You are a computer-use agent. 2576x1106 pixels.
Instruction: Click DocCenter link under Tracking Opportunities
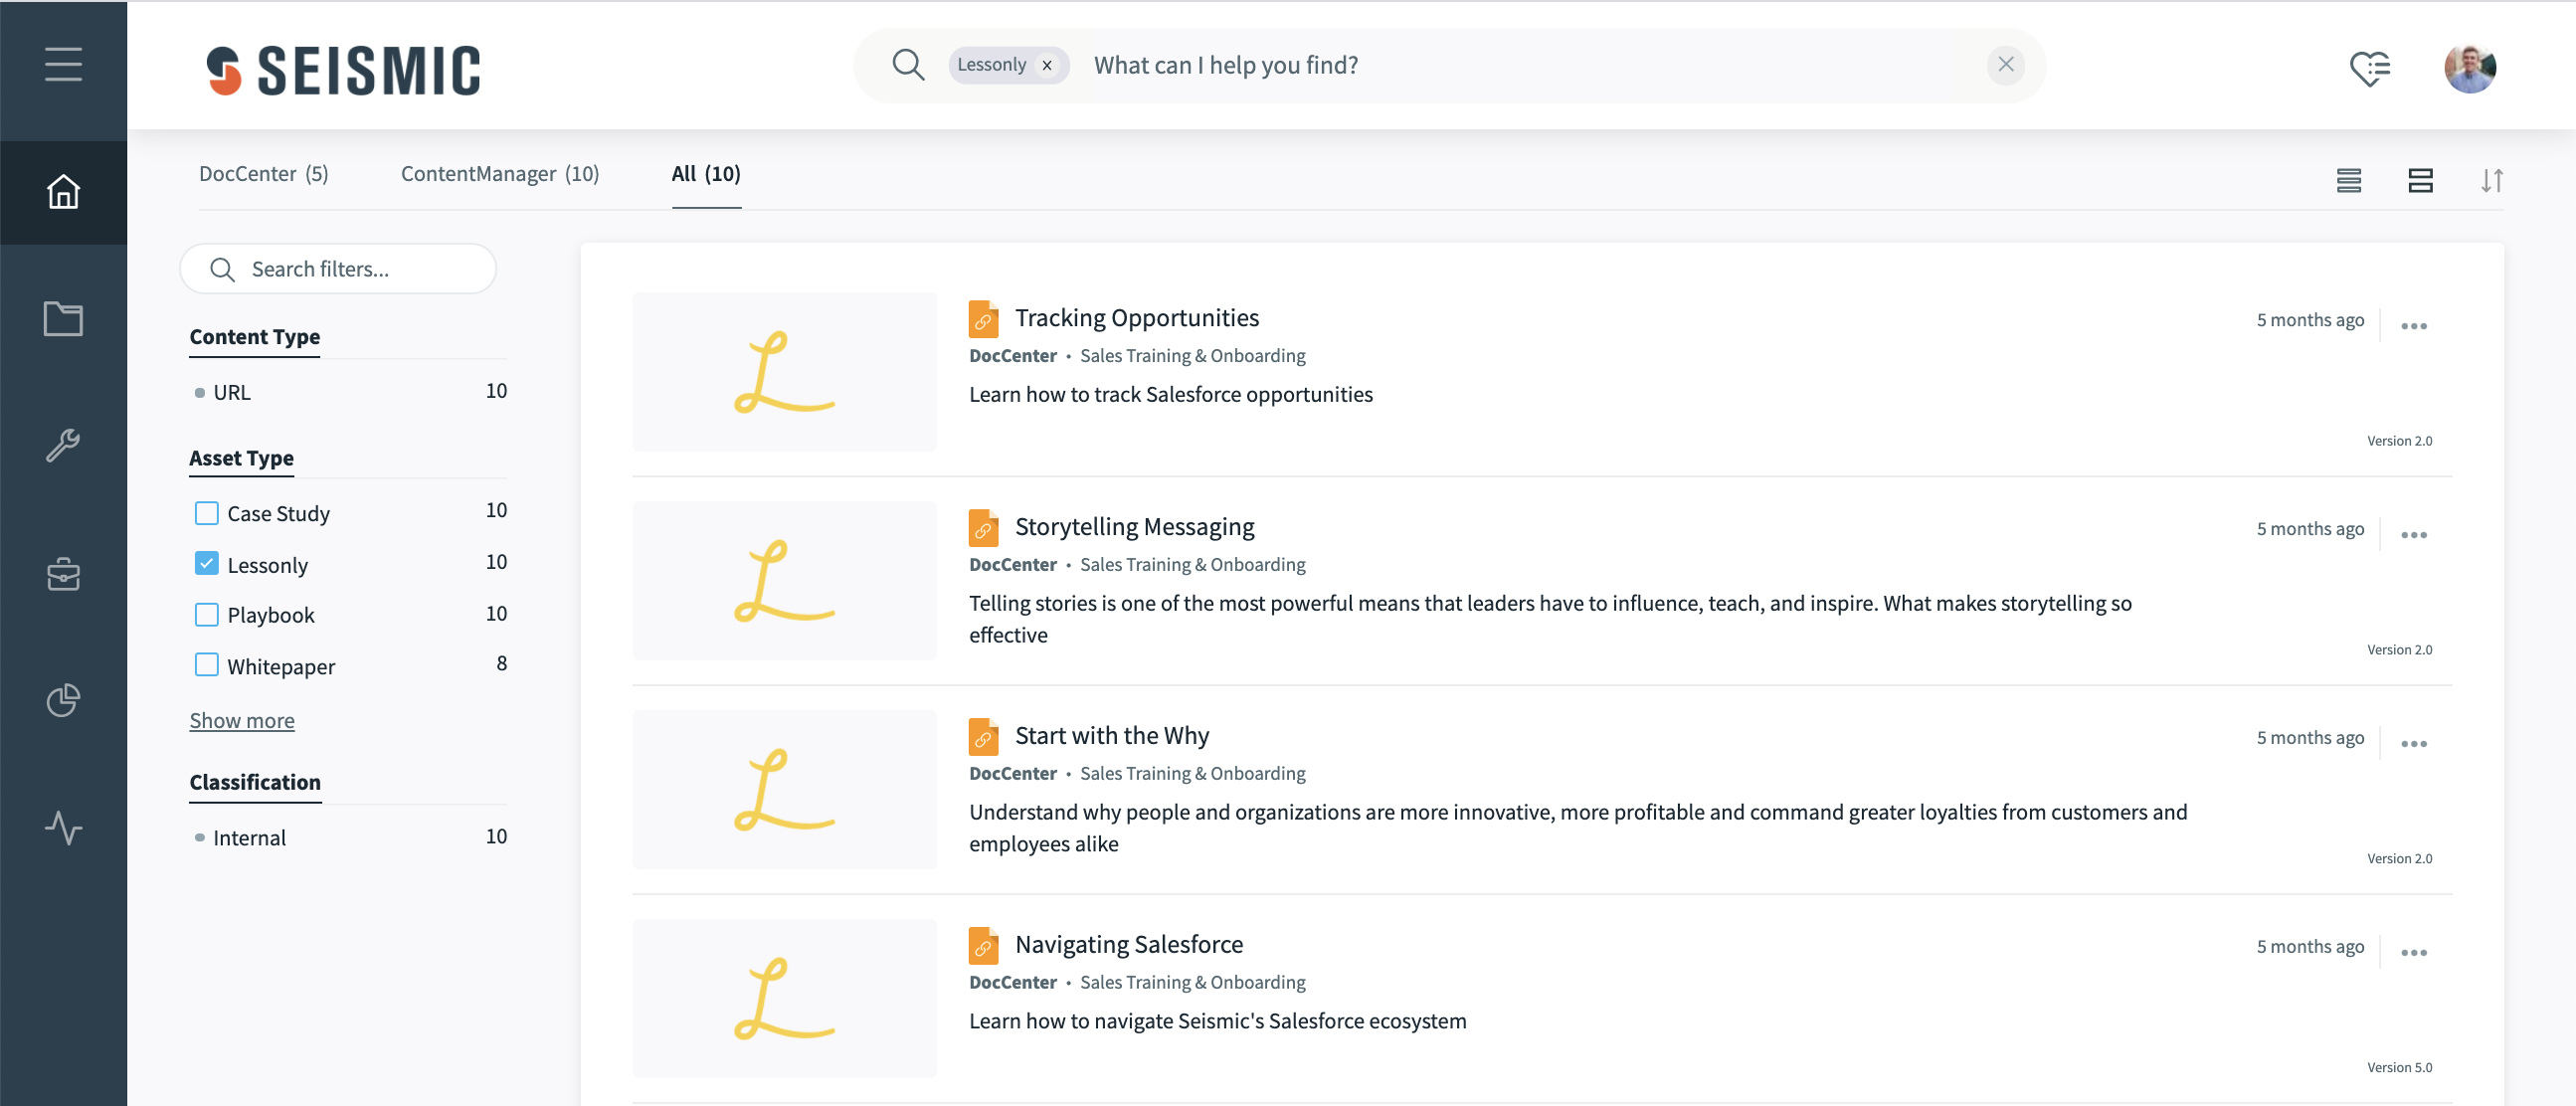tap(1012, 356)
